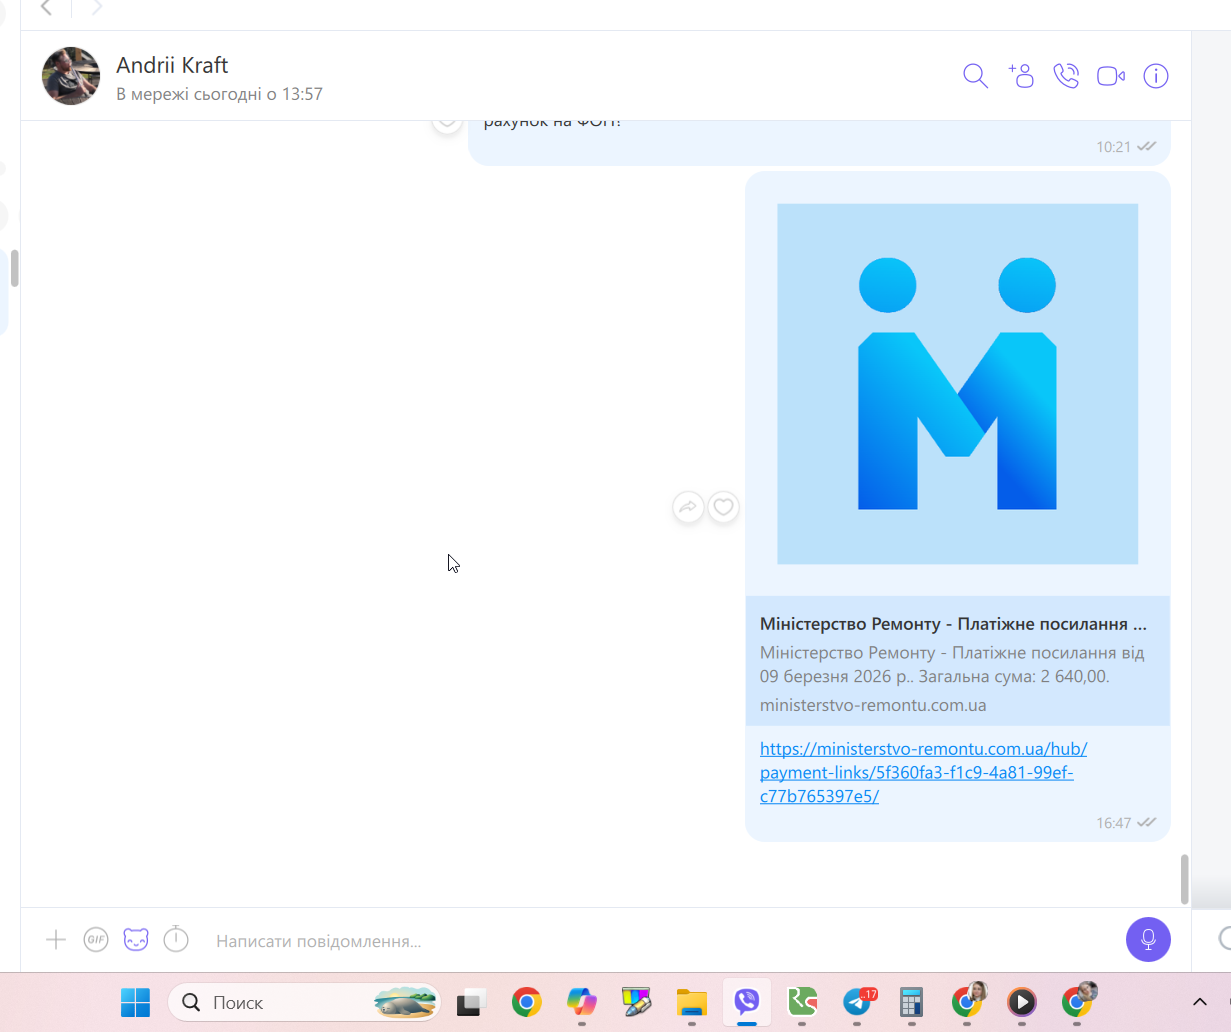This screenshot has width=1231, height=1032.
Task: Open the media player taskbar icon
Action: coord(1021,1002)
